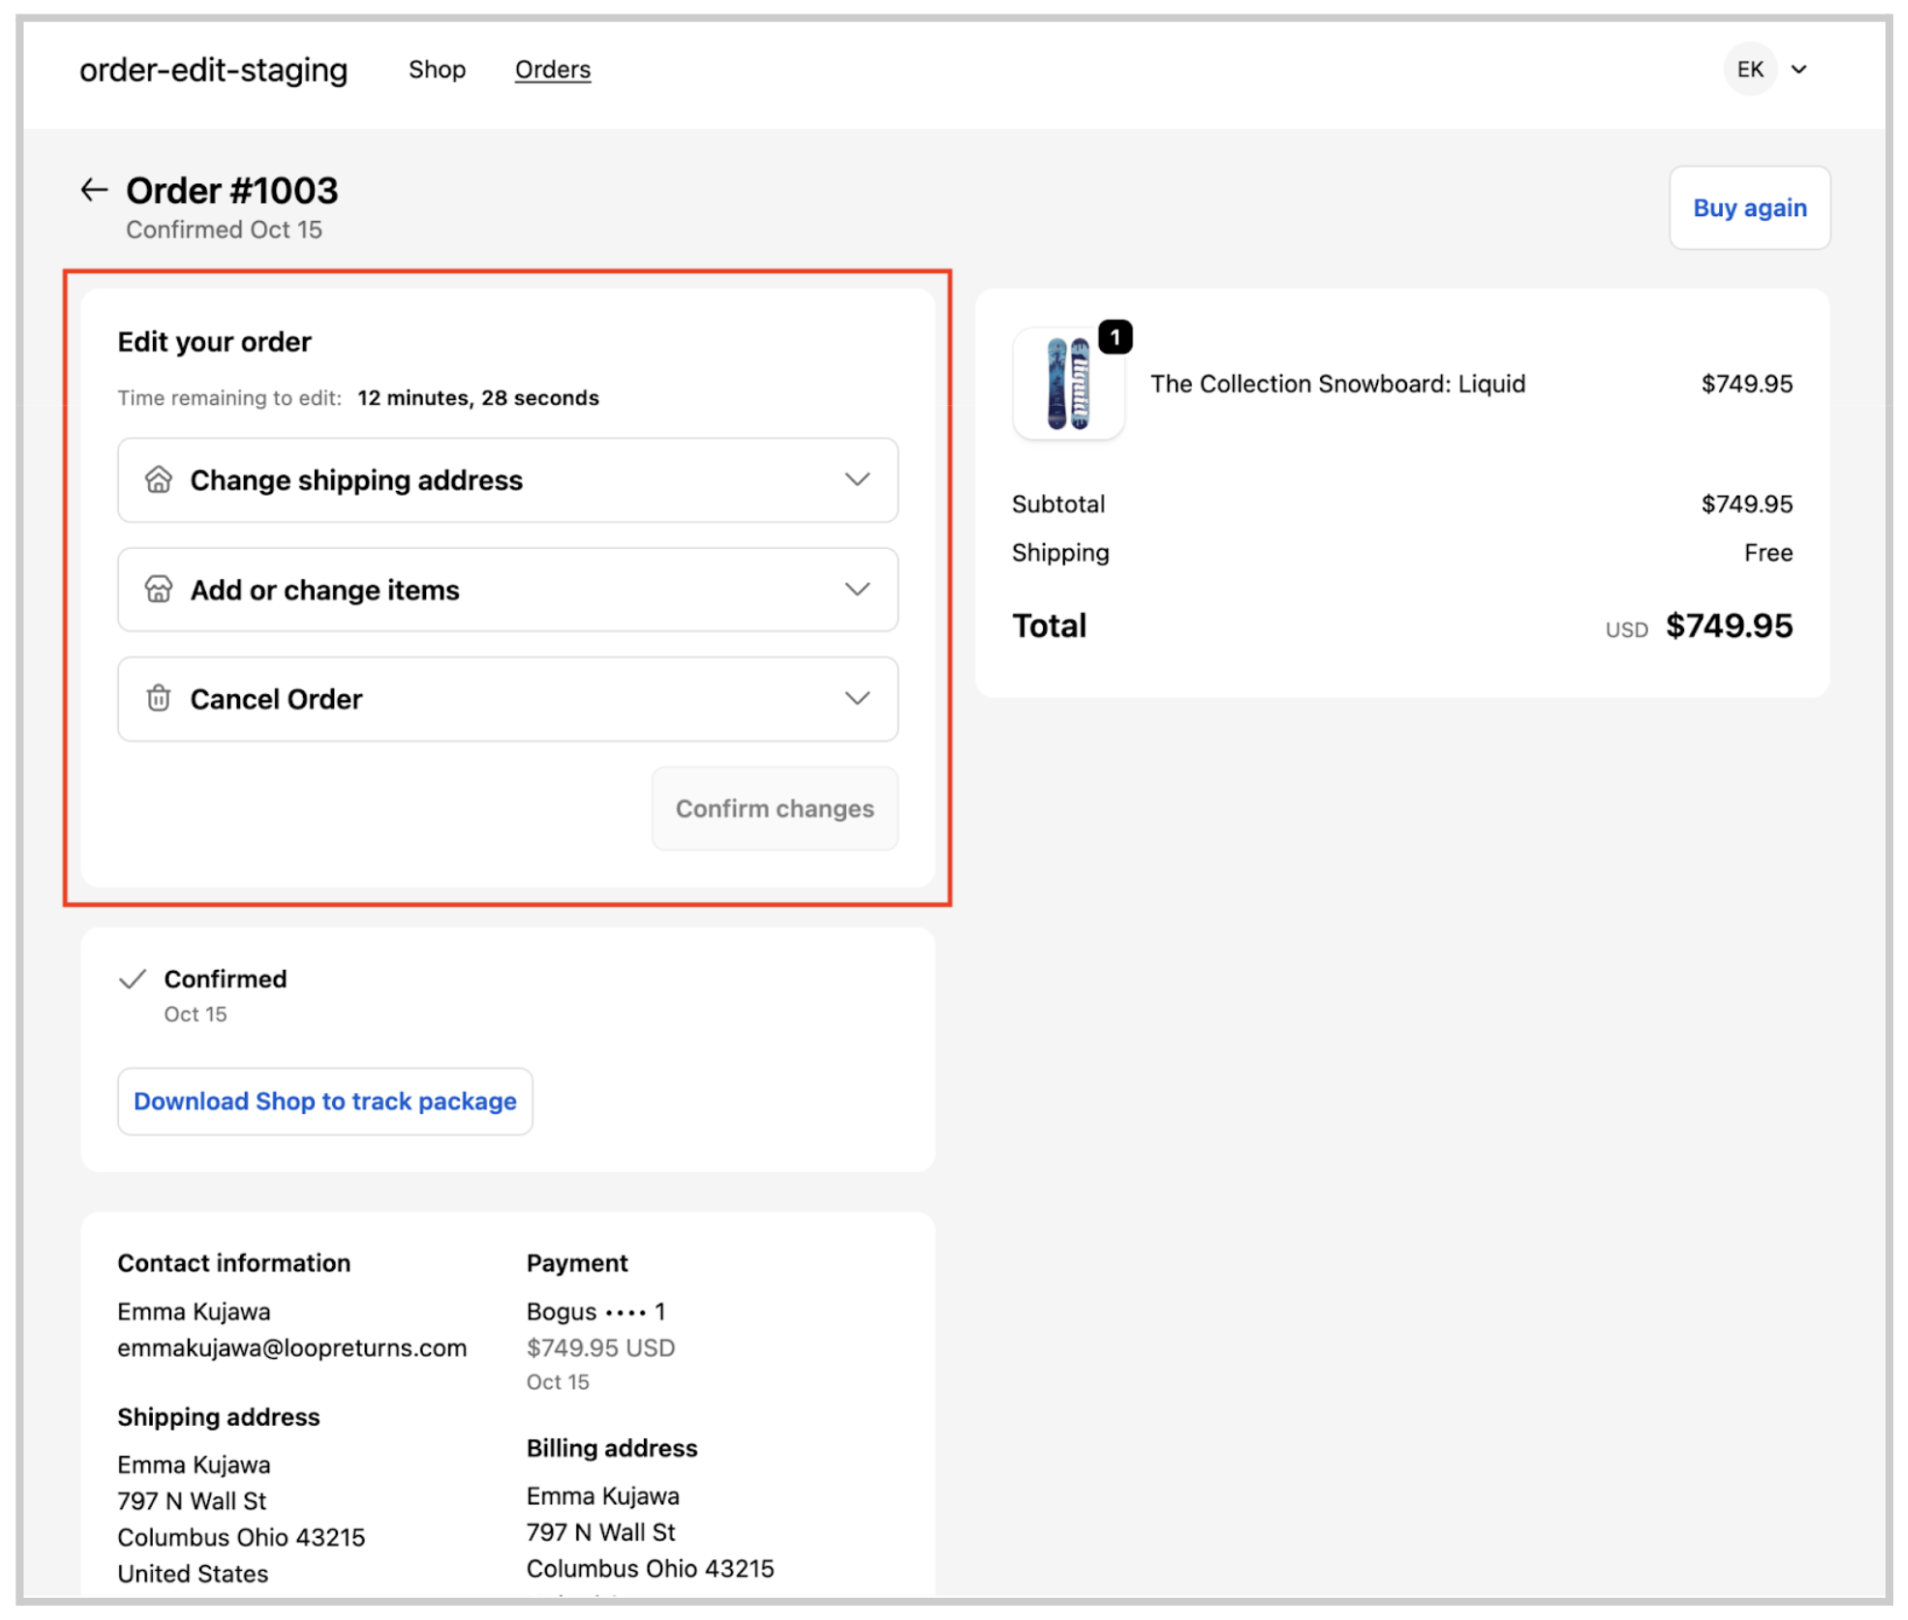Open the Liquid snowboard product thumbnail
This screenshot has width=1908, height=1620.
[1067, 385]
